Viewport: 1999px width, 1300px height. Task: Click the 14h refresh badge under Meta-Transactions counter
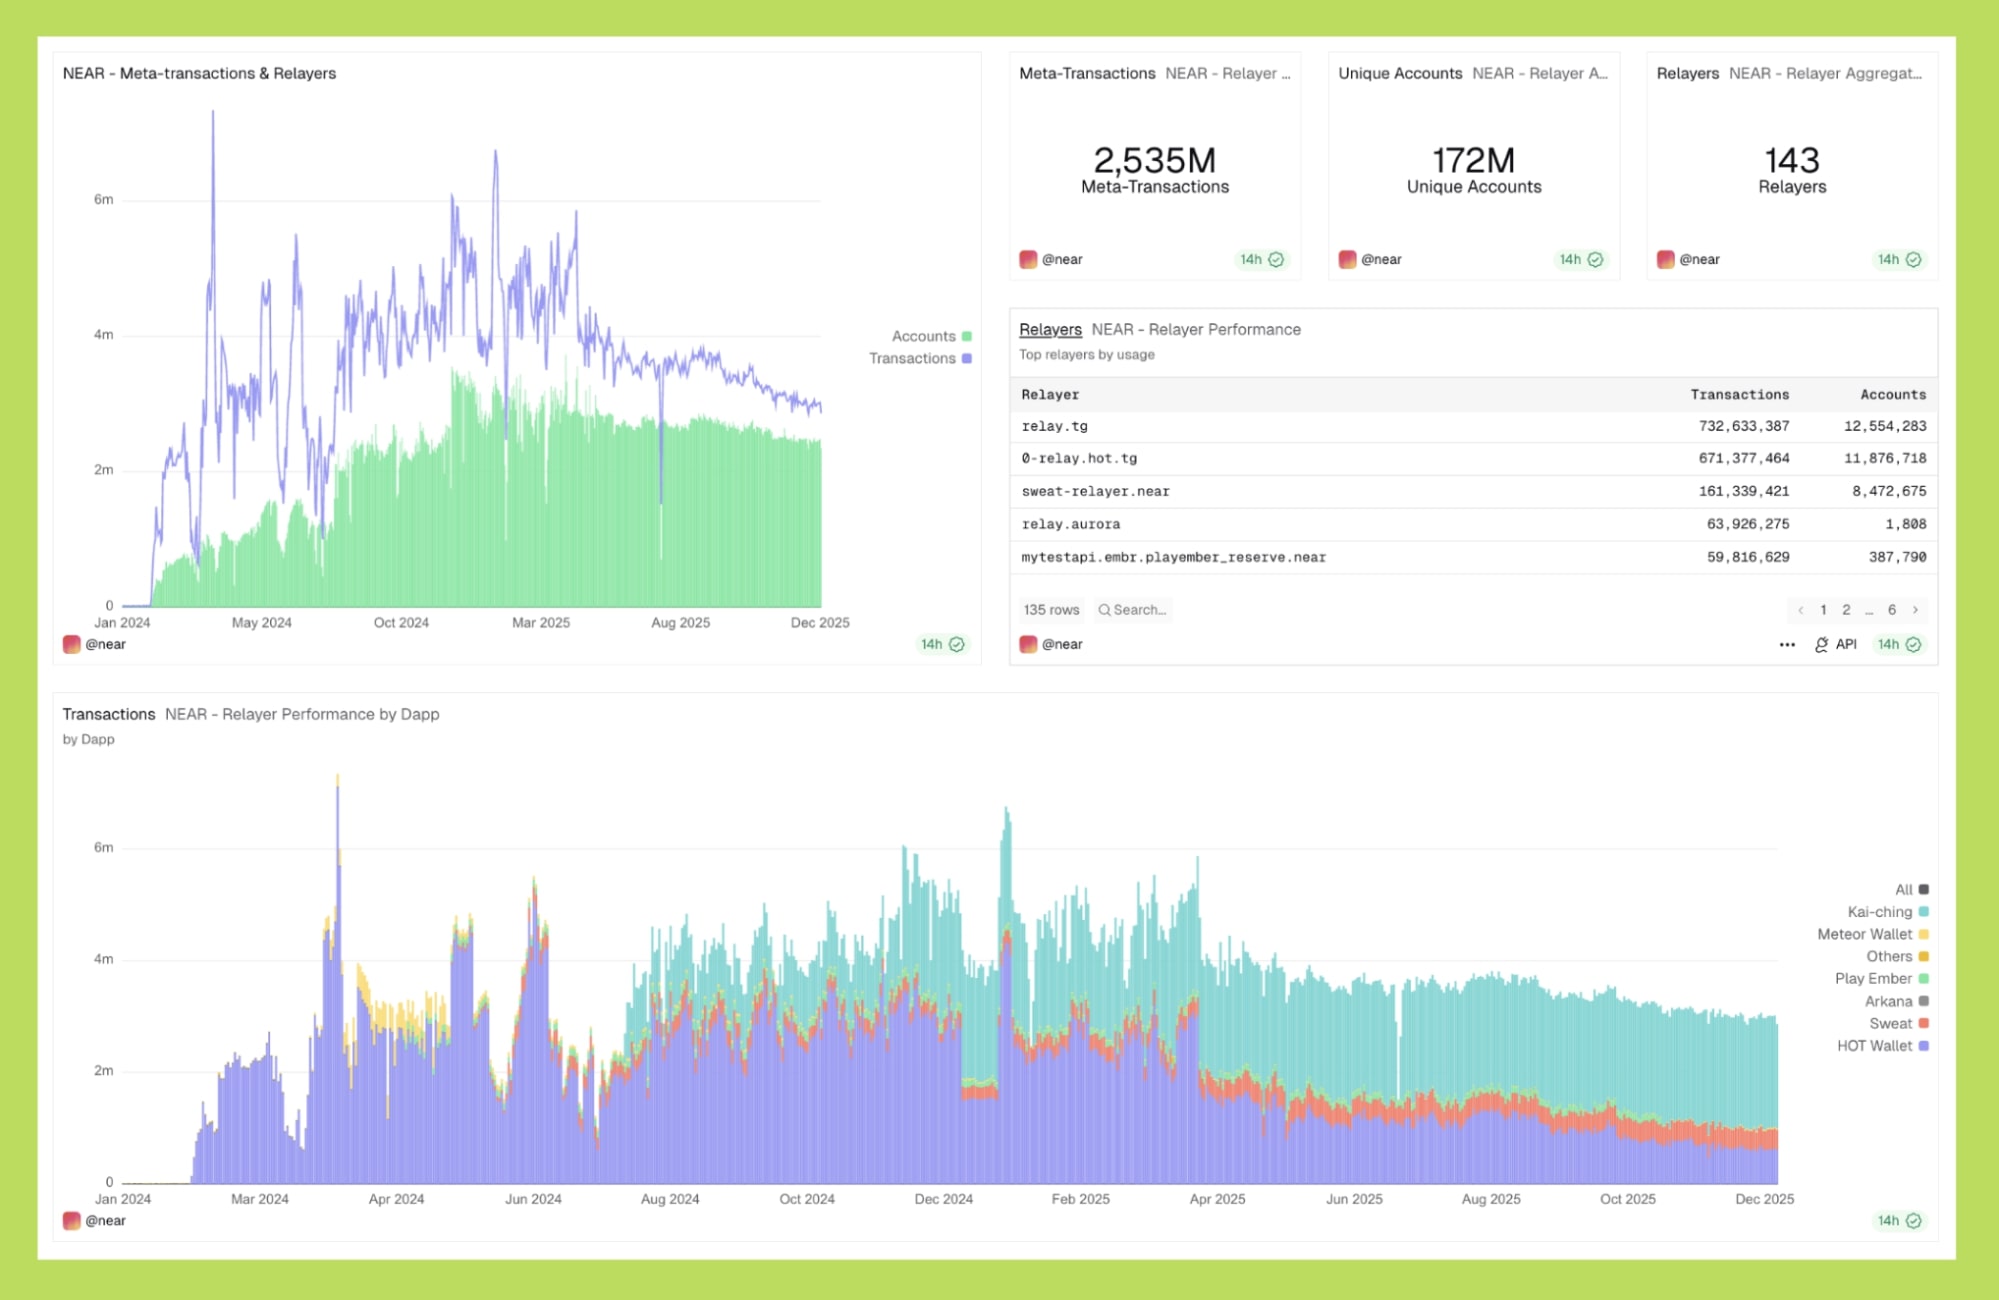pos(1261,260)
